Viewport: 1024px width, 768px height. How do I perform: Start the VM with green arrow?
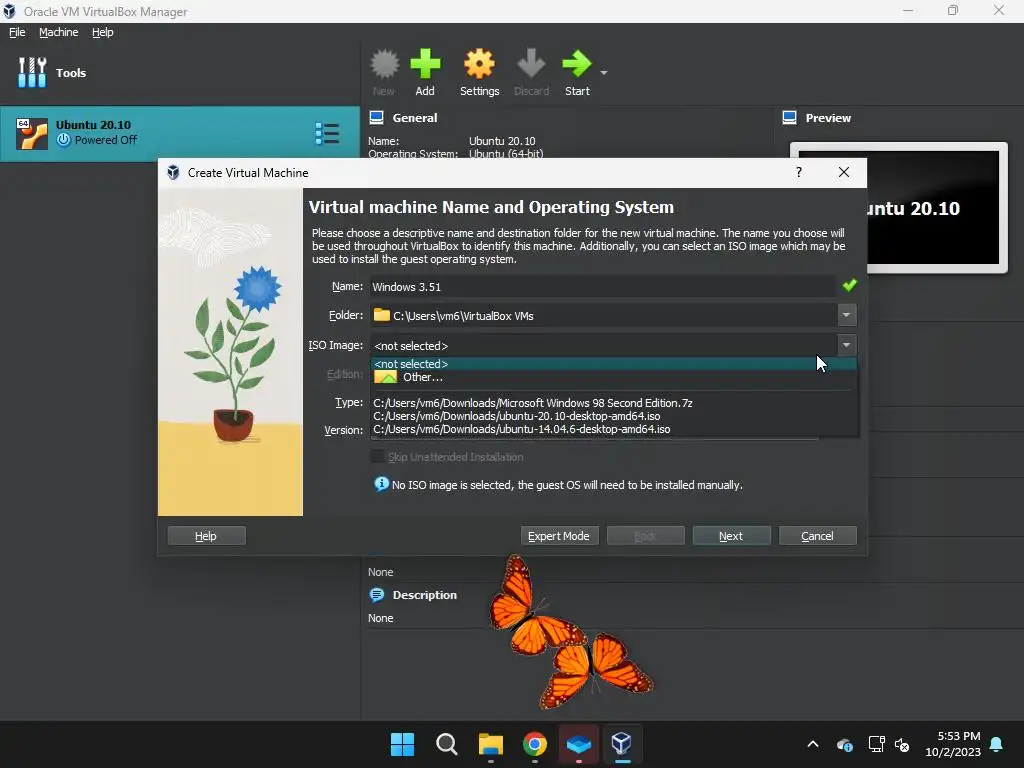click(577, 72)
